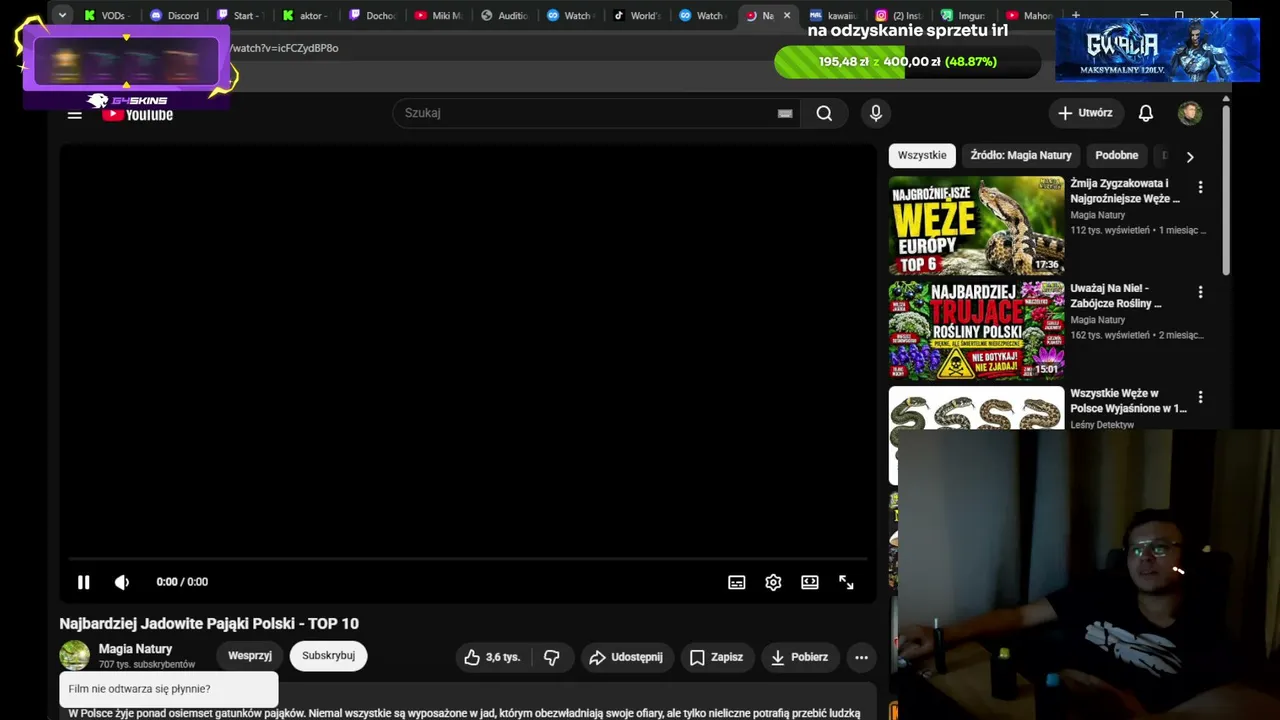The image size is (1280, 720).
Task: Toggle subtitles in the video player
Action: pyautogui.click(x=737, y=582)
